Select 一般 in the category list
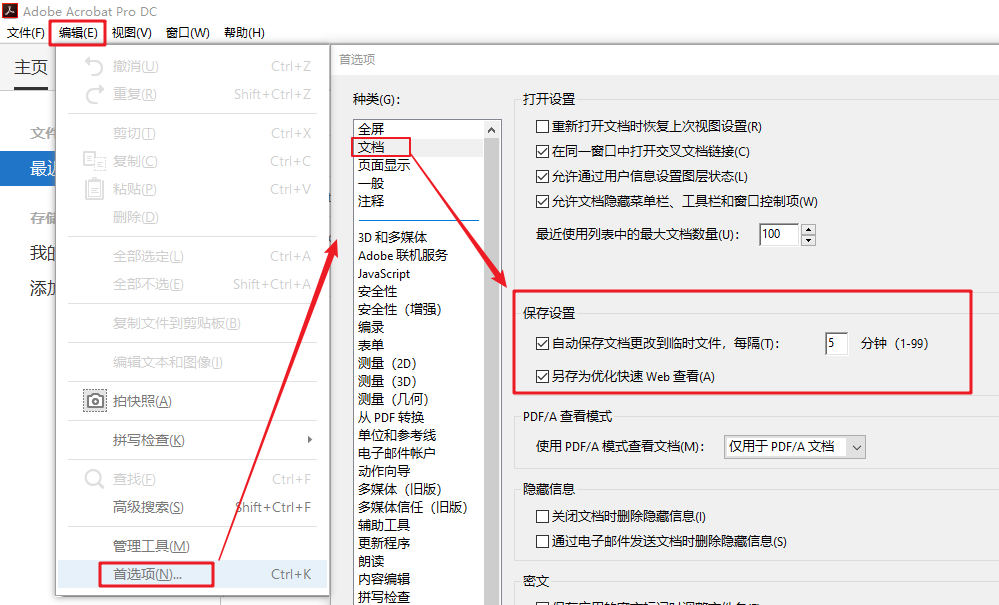 pos(371,183)
